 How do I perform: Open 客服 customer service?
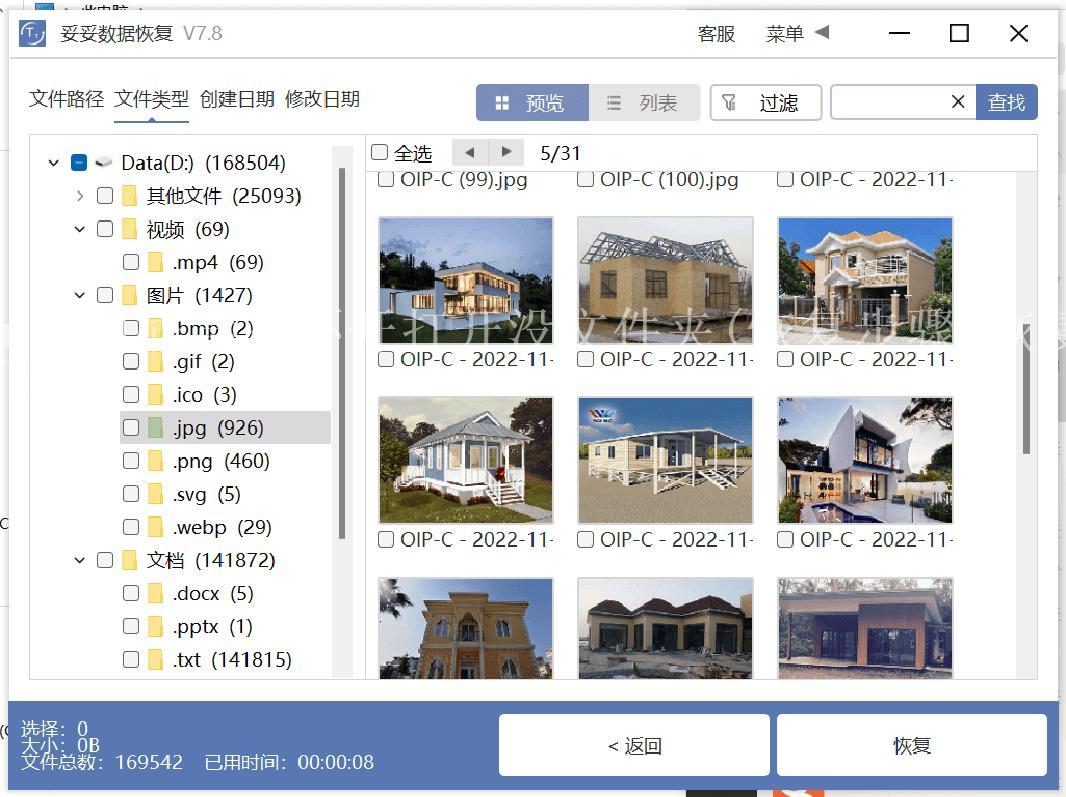coord(716,33)
